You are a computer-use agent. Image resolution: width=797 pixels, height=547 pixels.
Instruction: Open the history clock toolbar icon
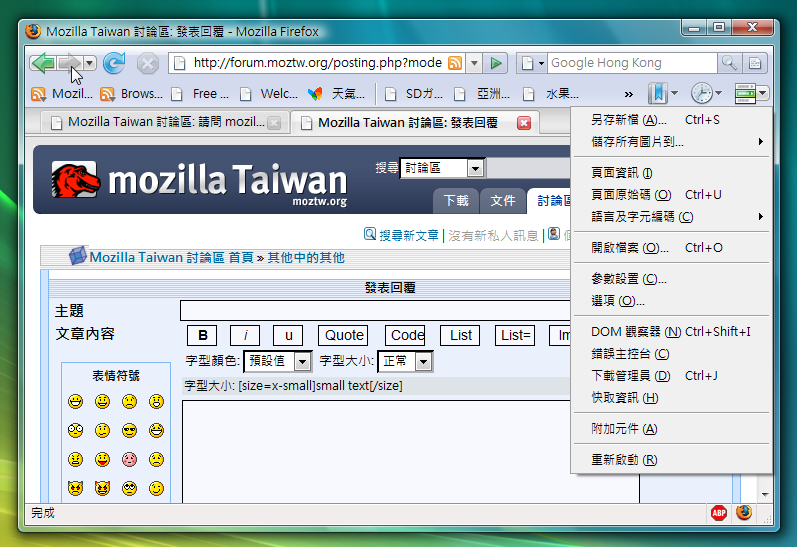(x=702, y=93)
